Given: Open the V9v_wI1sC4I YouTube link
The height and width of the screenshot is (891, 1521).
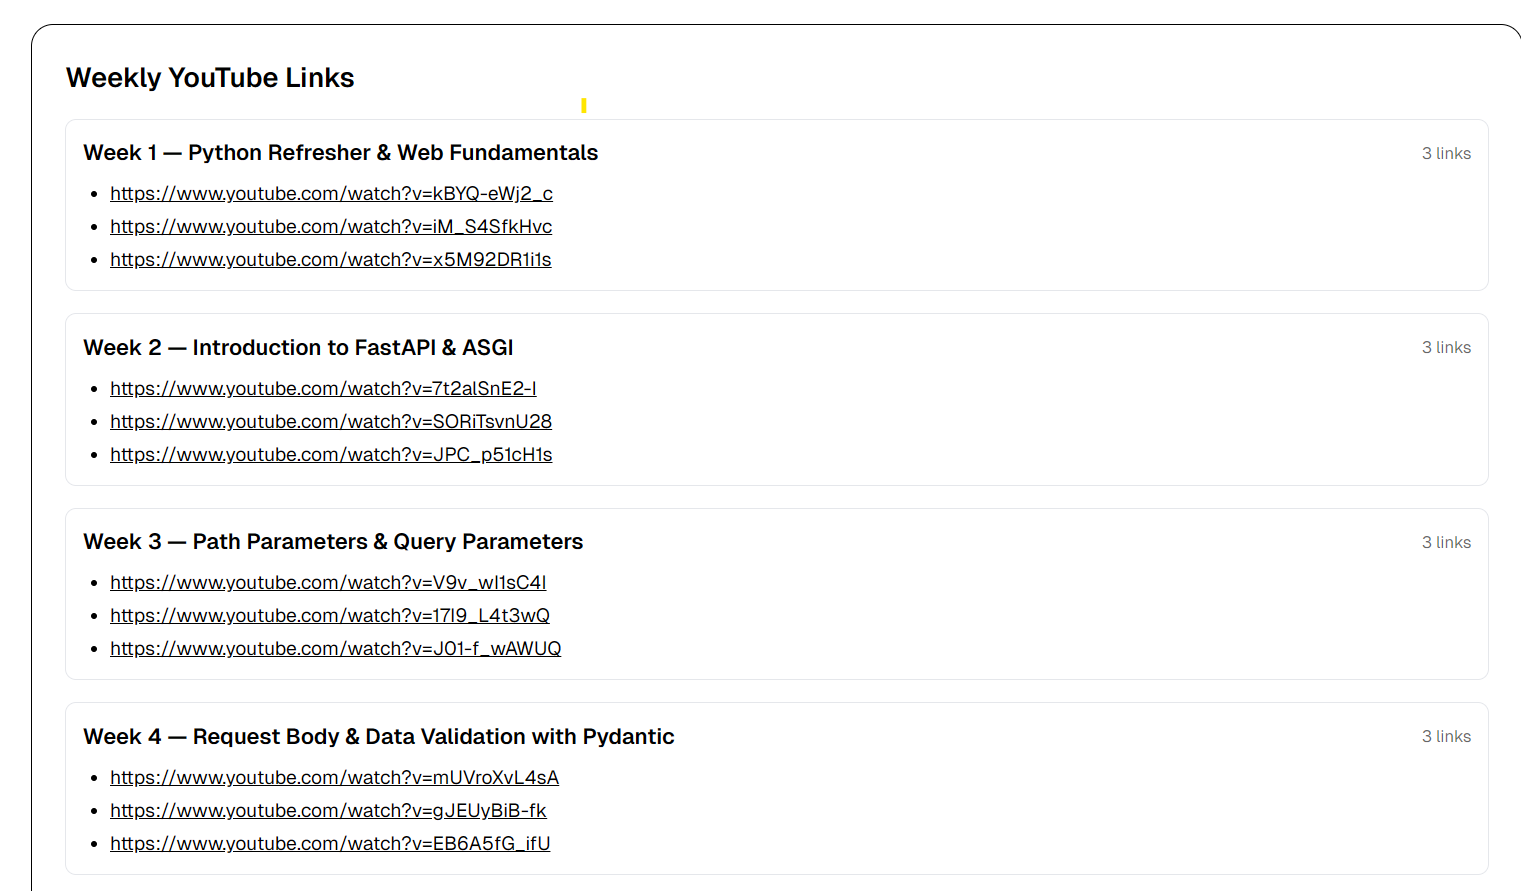Looking at the screenshot, I should point(328,582).
